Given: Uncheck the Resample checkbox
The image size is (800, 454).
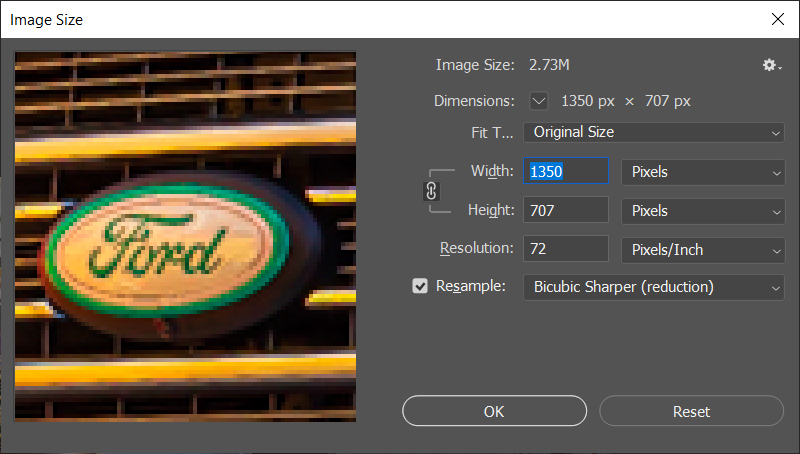Looking at the screenshot, I should (x=420, y=286).
